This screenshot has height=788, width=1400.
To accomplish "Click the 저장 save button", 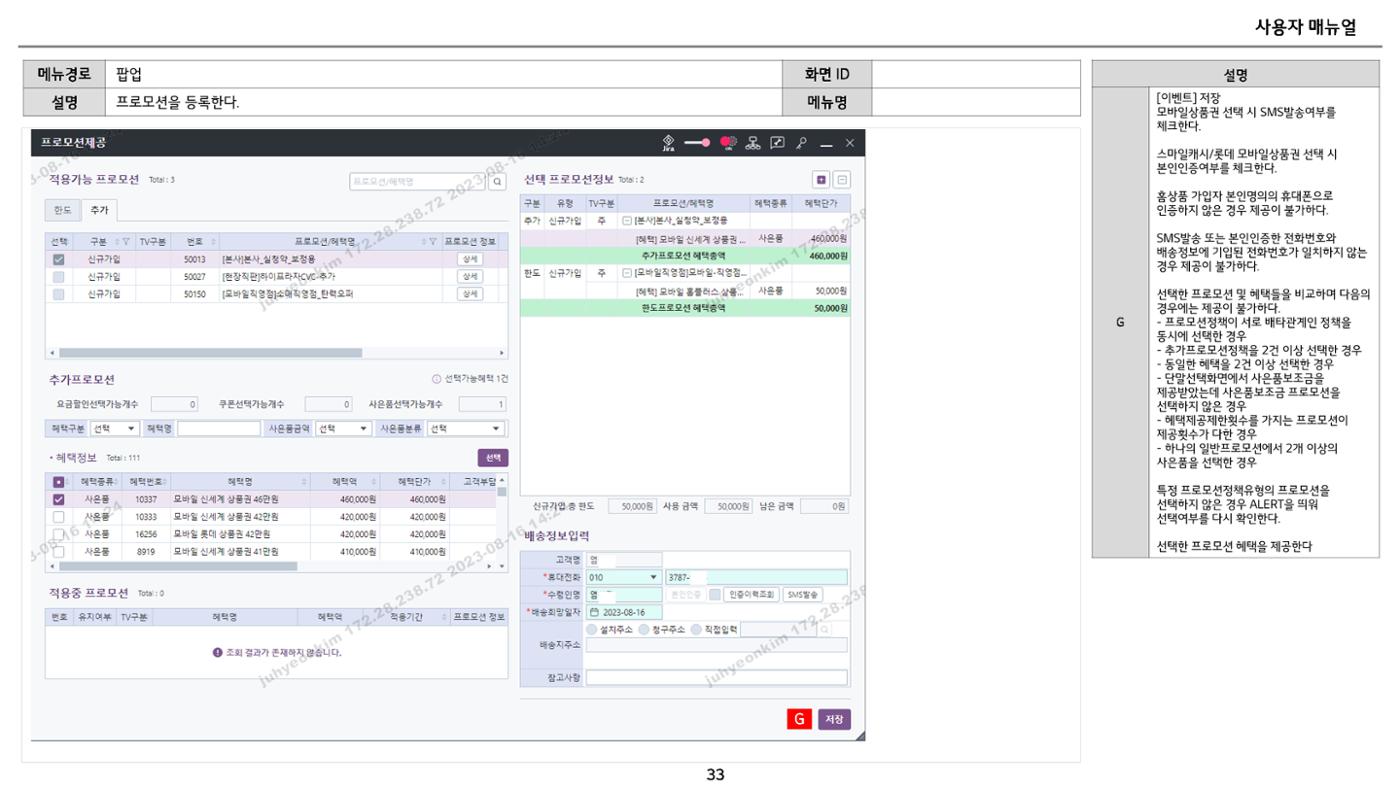I will 834,719.
